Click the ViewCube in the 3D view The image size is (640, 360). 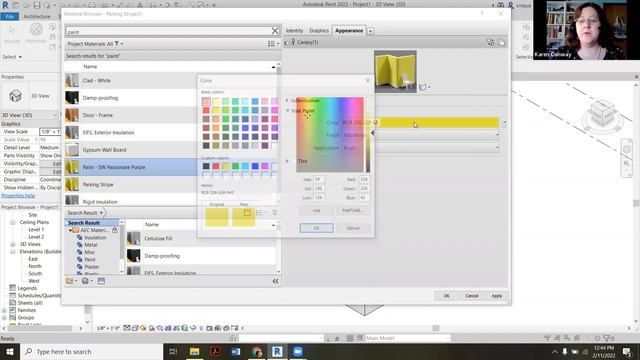(602, 112)
